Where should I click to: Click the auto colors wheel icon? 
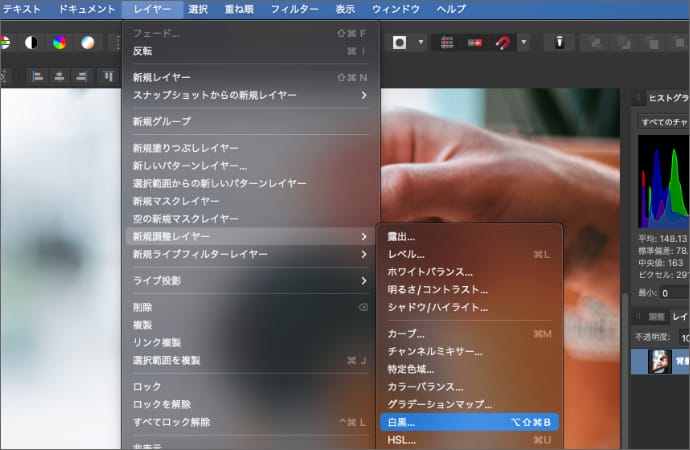pos(59,42)
